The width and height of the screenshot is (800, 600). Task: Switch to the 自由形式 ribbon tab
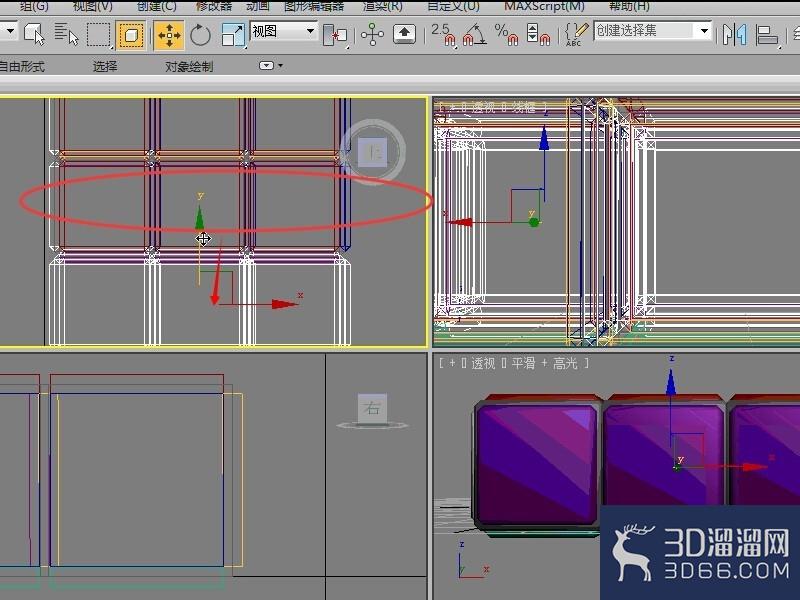(x=21, y=66)
